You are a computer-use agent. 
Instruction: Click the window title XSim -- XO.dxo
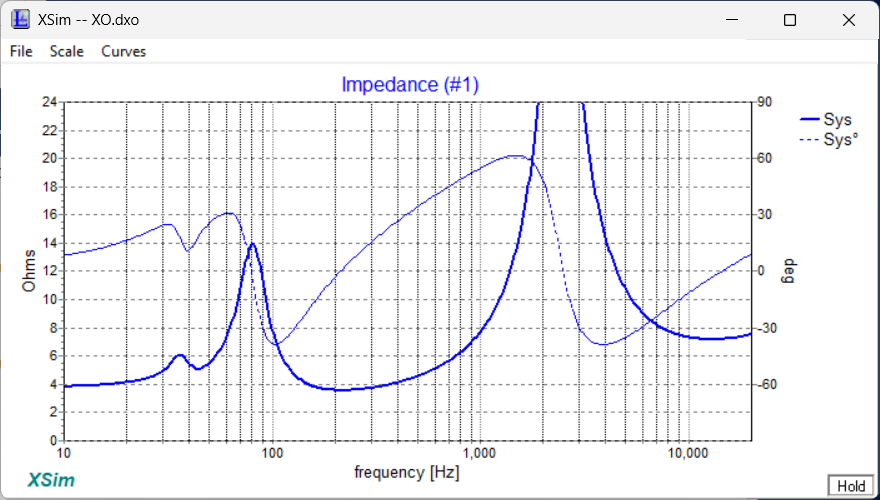79,20
